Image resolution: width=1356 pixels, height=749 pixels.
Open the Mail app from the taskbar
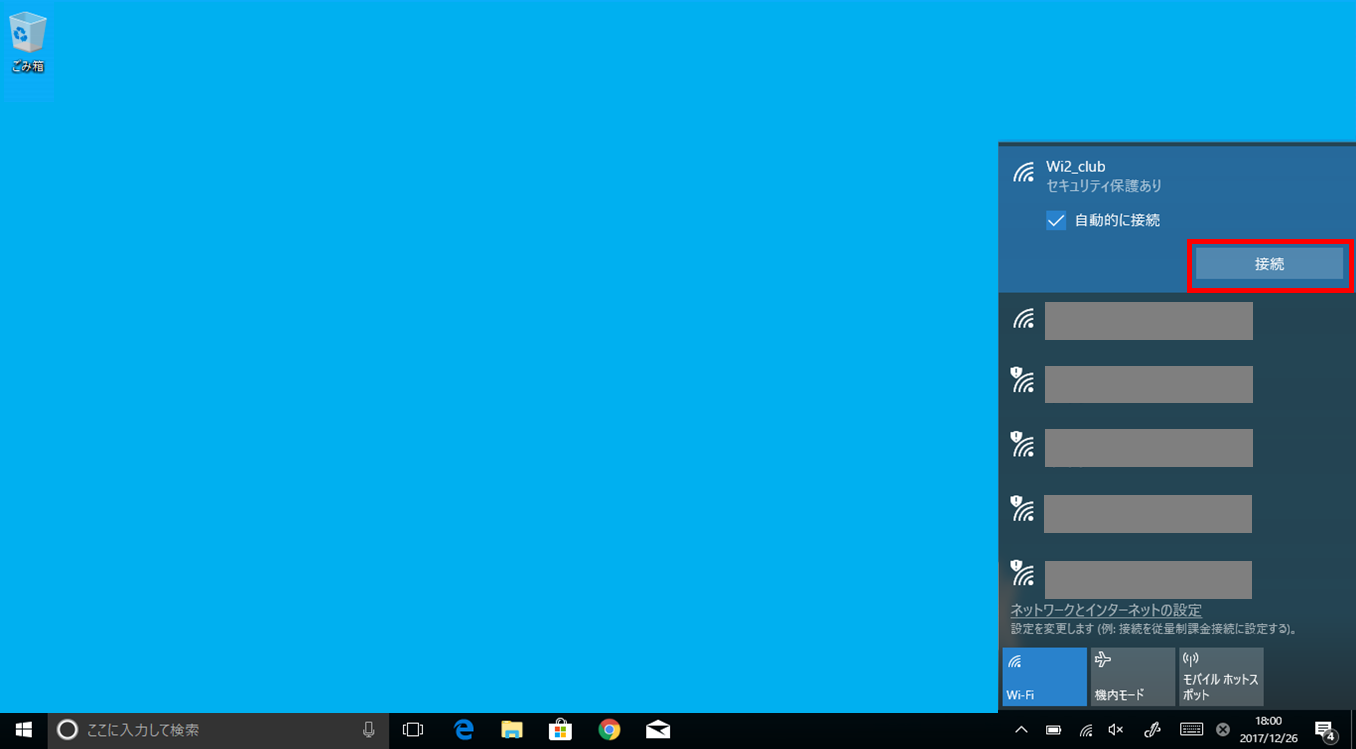point(658,730)
